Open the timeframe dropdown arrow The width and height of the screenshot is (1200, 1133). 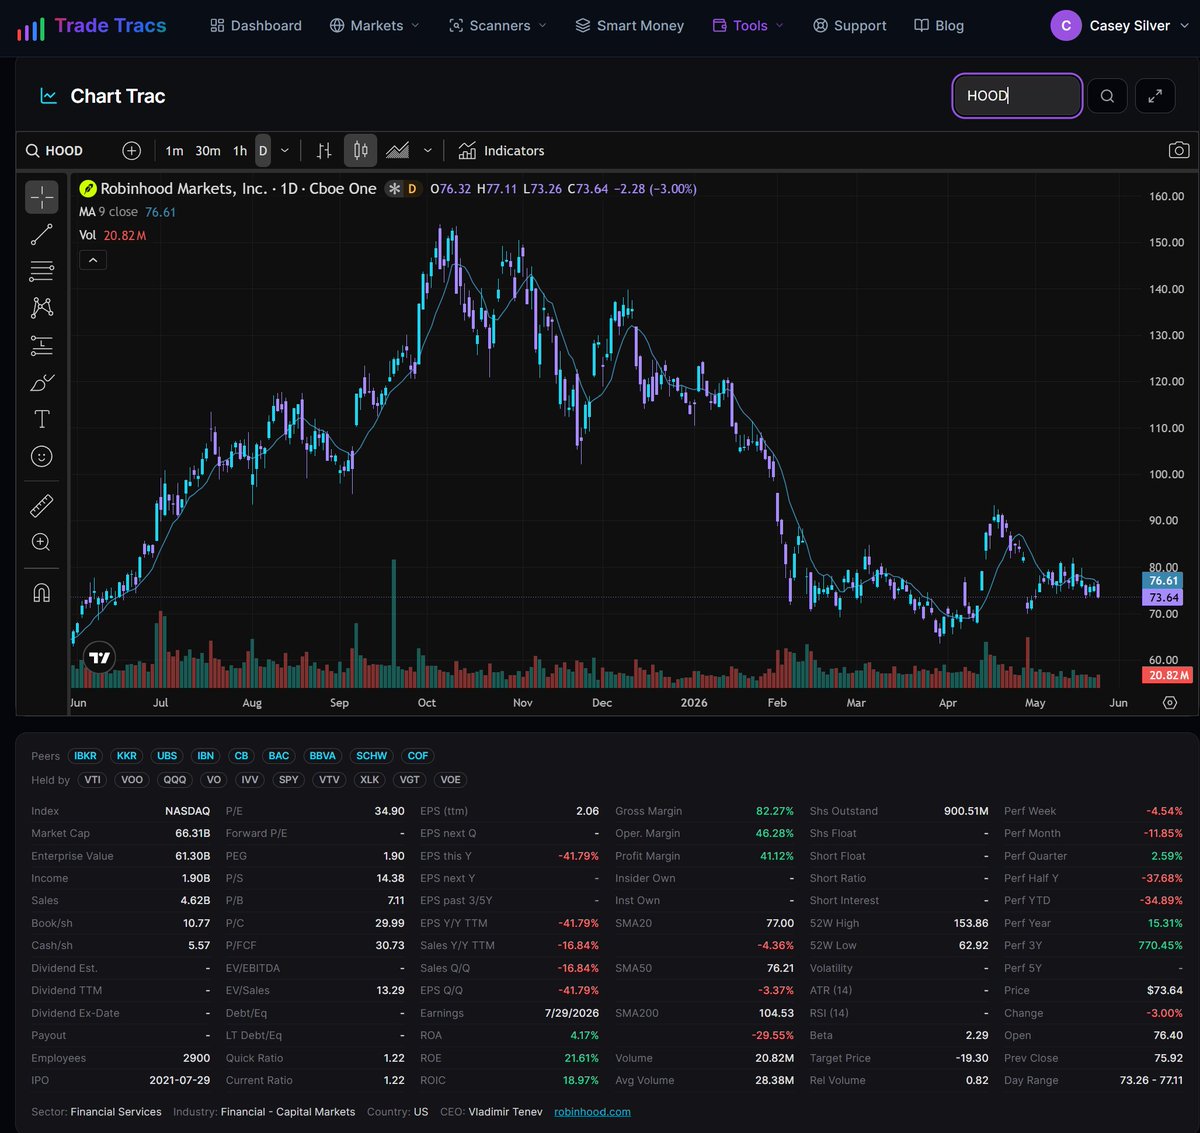pos(285,151)
